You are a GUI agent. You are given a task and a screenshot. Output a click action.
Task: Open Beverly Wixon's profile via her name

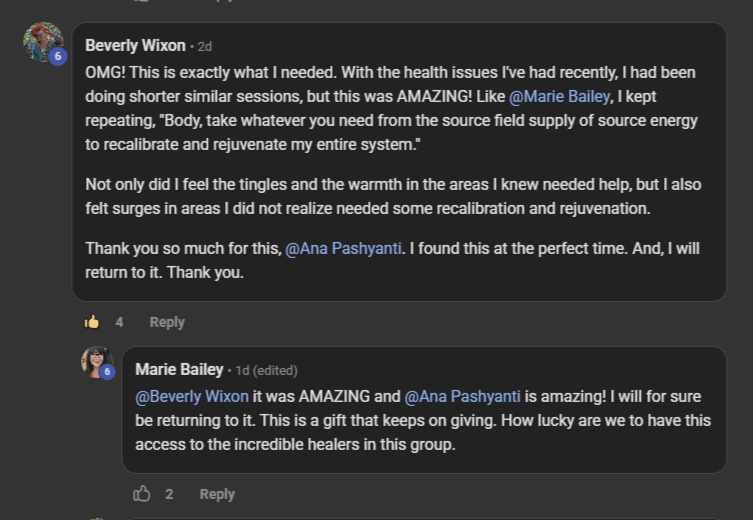point(135,46)
